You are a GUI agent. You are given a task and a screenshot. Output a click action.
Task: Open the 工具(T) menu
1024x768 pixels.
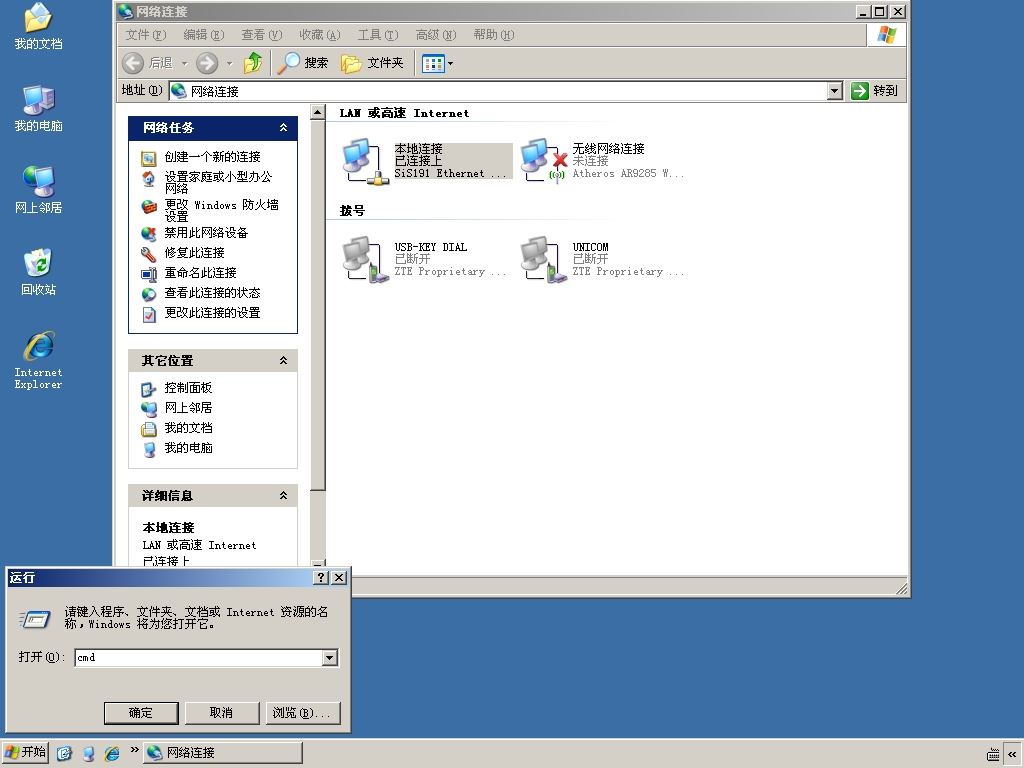(x=377, y=35)
